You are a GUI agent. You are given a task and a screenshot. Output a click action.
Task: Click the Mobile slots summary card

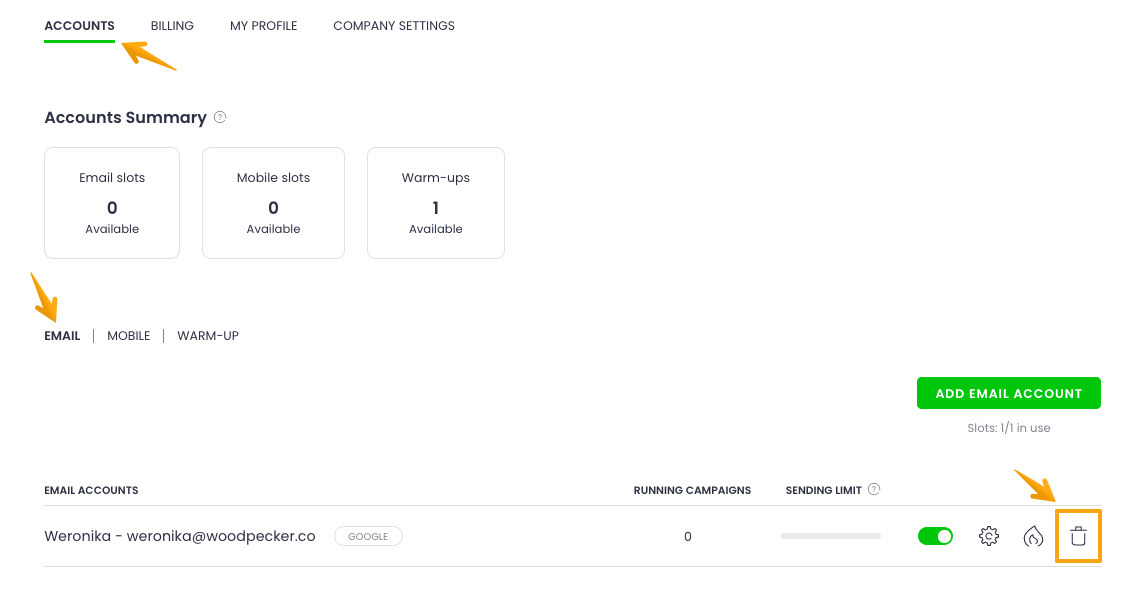point(273,203)
